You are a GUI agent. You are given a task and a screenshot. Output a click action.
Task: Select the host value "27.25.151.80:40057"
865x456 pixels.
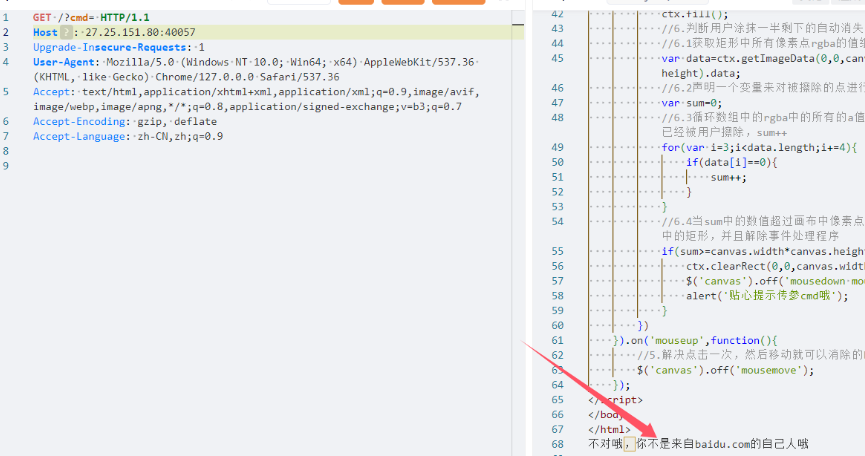coord(140,33)
